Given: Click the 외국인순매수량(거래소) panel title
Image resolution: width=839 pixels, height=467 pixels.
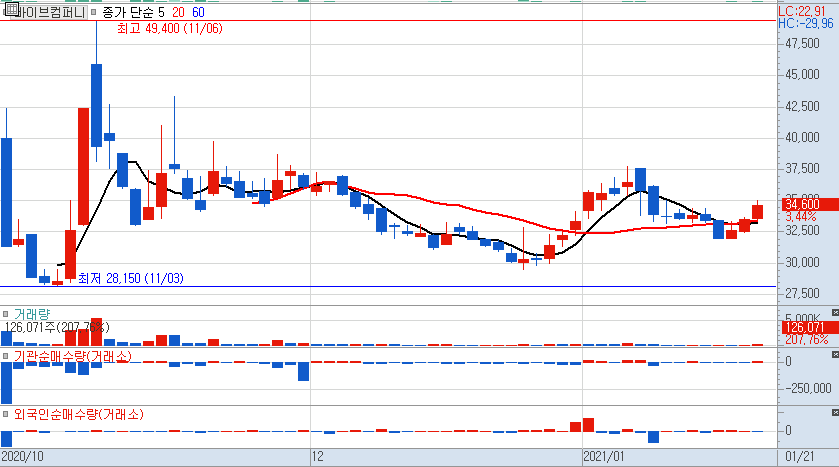Looking at the screenshot, I should pos(79,414).
